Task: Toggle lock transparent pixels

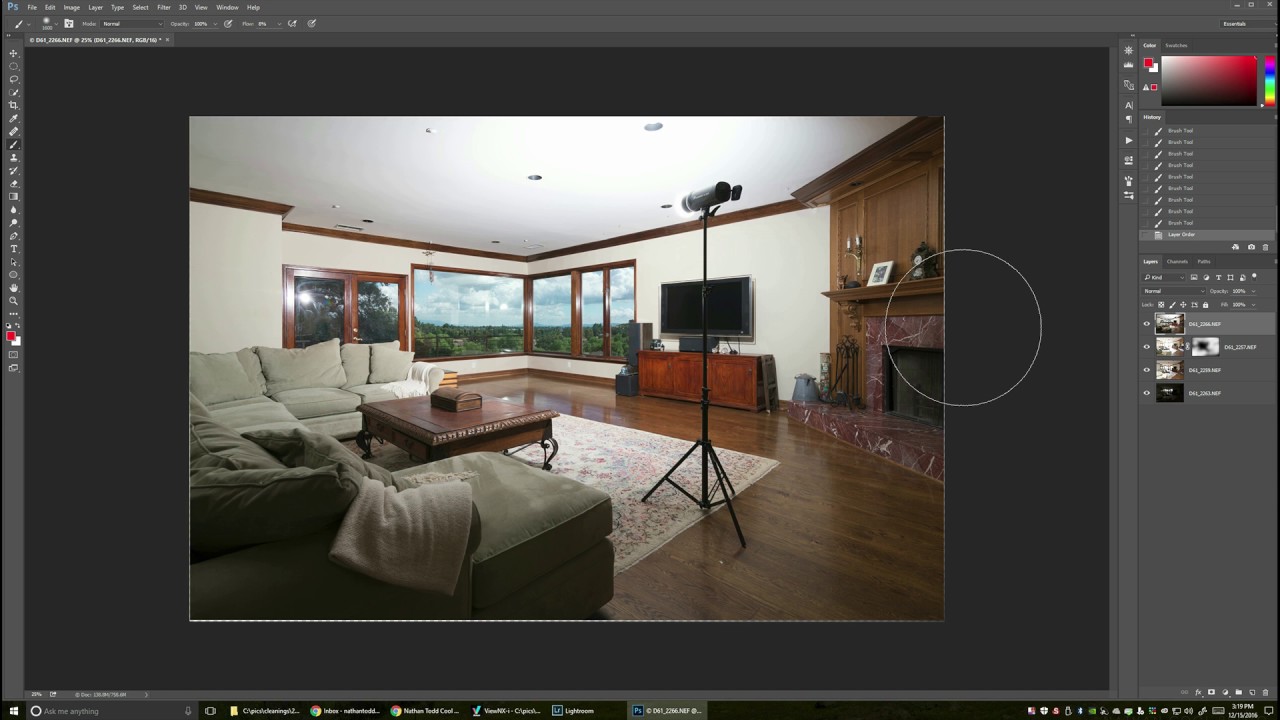Action: (x=1161, y=305)
